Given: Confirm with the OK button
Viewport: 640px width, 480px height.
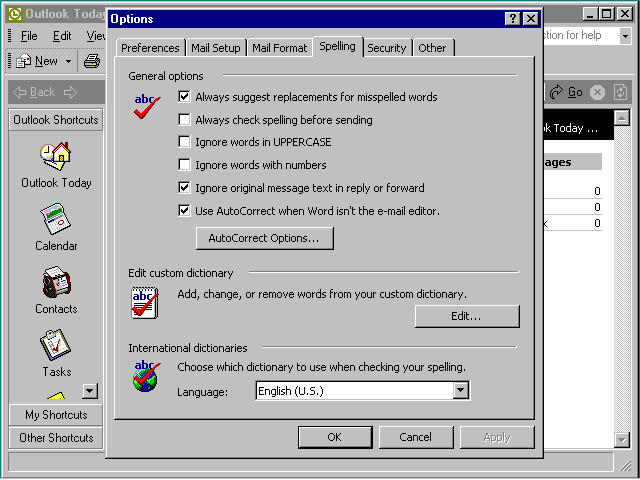Looking at the screenshot, I should [335, 437].
